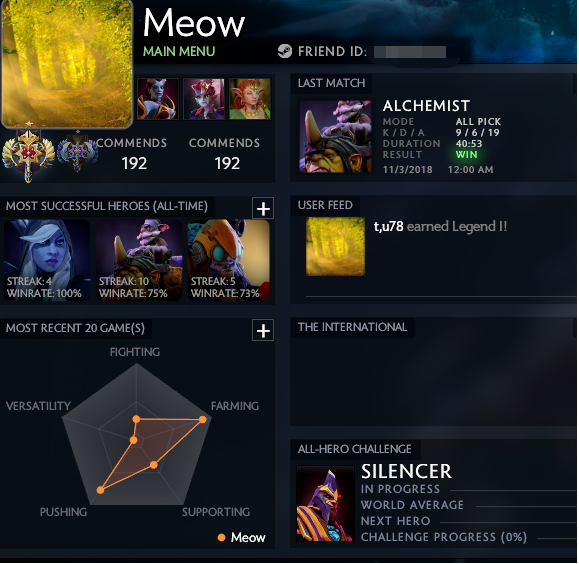Image resolution: width=579 pixels, height=564 pixels.
Task: Open the Alchemist last match portrait
Action: [x=335, y=137]
